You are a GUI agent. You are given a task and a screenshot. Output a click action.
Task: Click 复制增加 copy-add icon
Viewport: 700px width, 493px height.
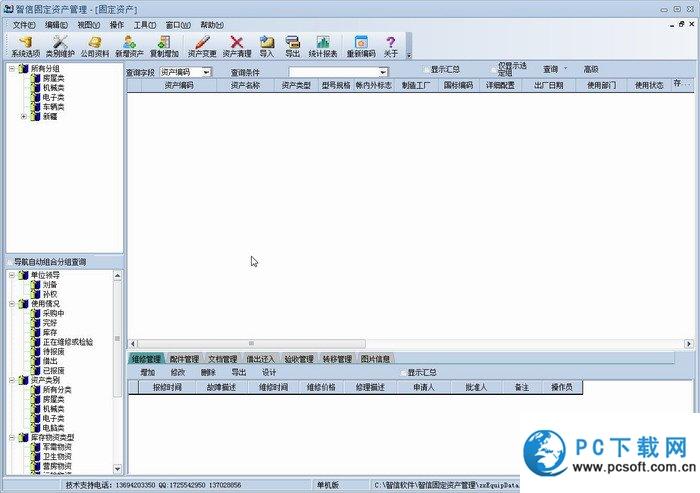(x=164, y=46)
